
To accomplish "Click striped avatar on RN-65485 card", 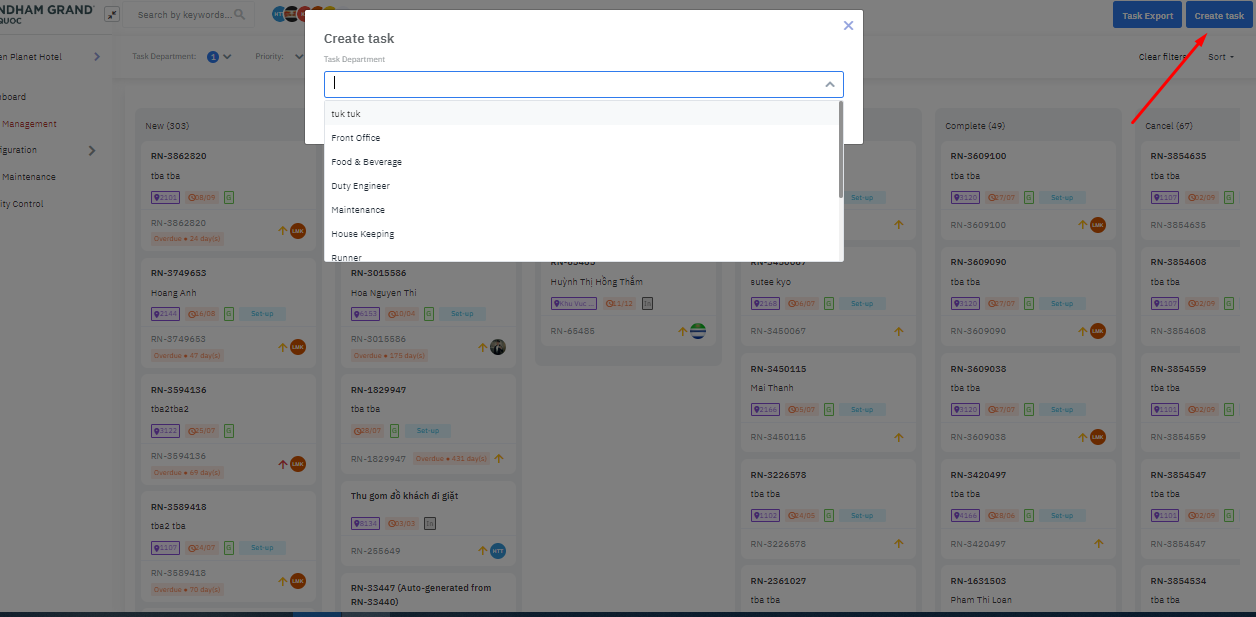I will pos(698,331).
